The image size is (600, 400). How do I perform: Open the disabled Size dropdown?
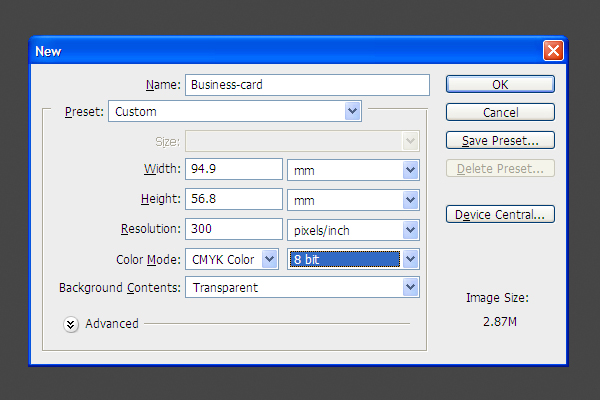tap(302, 141)
